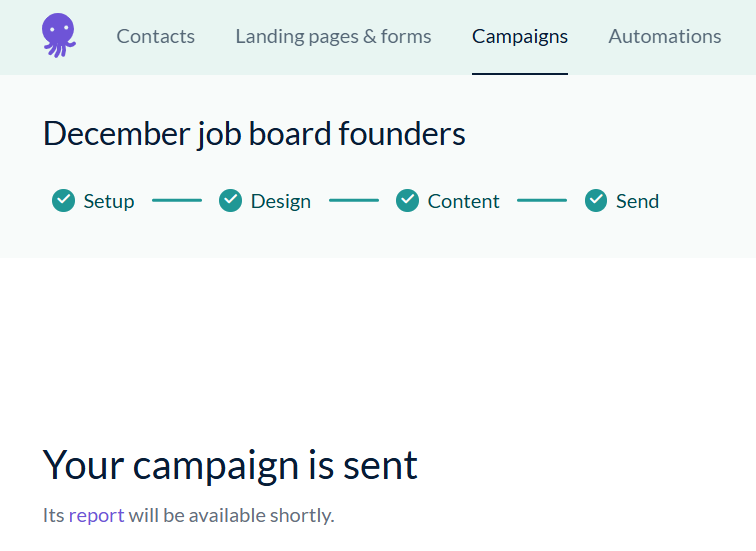This screenshot has height=551, width=756.
Task: Click the EmailOctopus octopus logo
Action: click(58, 35)
